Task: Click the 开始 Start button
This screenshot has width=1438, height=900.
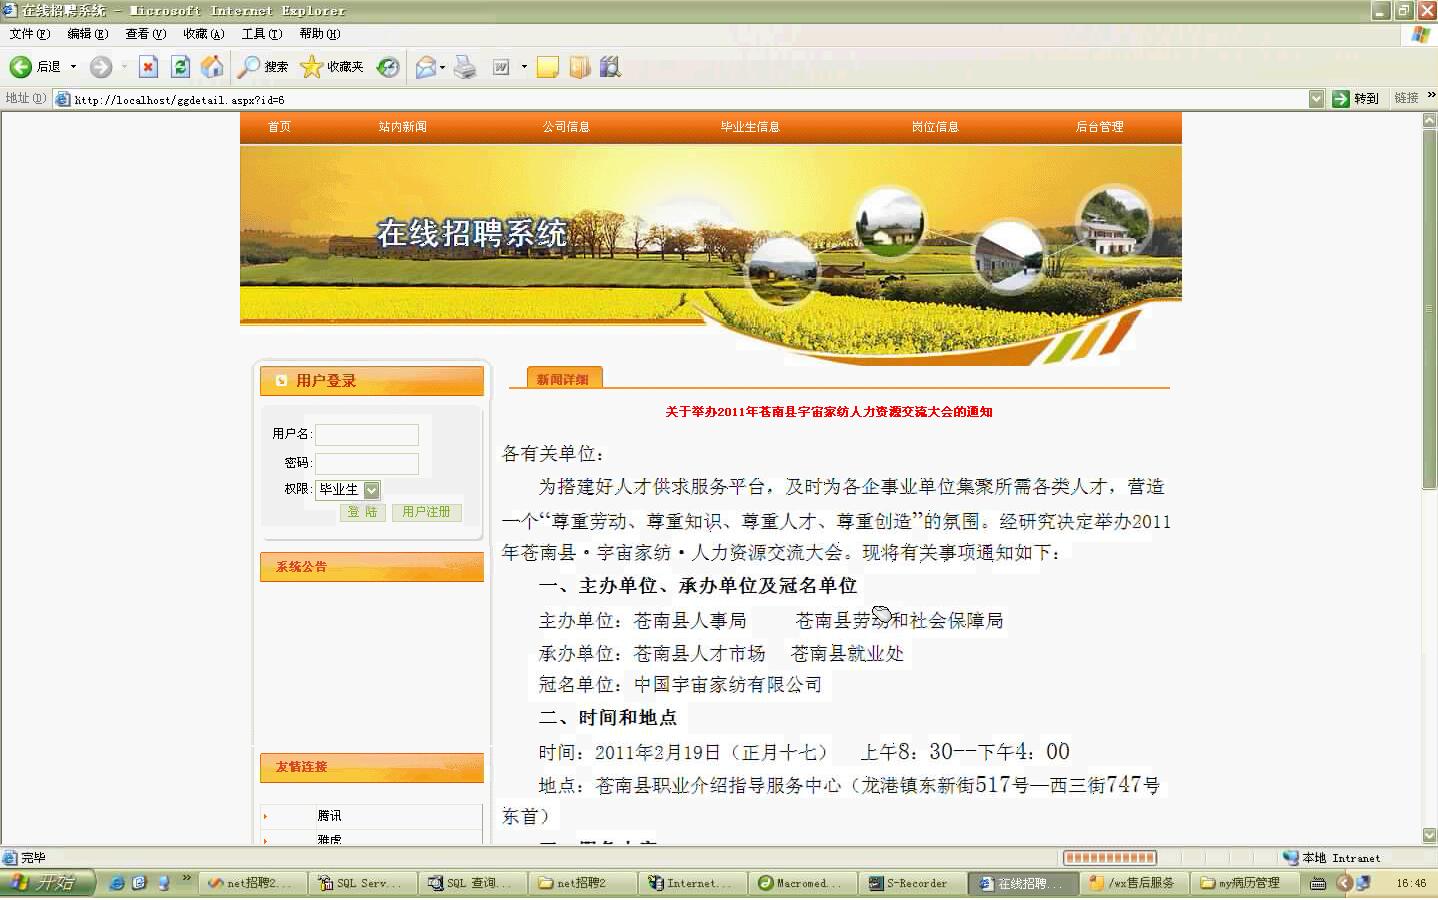Action: pyautogui.click(x=47, y=883)
